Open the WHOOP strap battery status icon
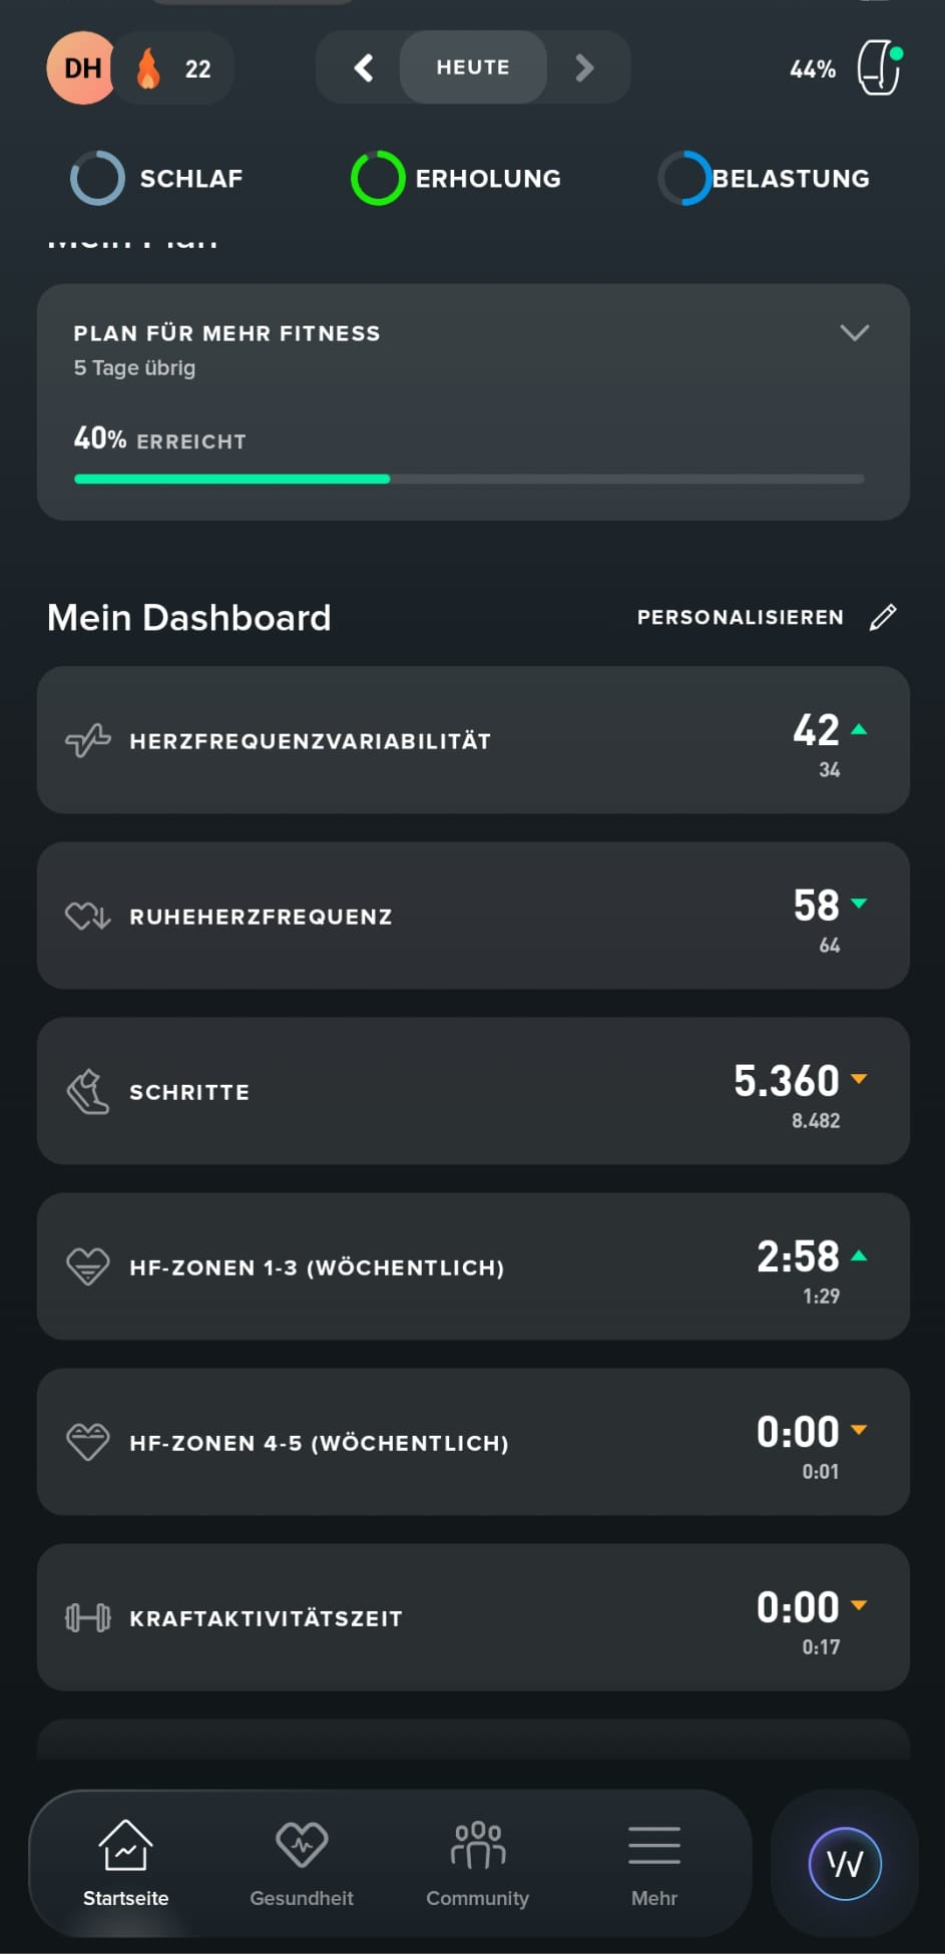Viewport: 945px width, 1954px height. tap(879, 68)
